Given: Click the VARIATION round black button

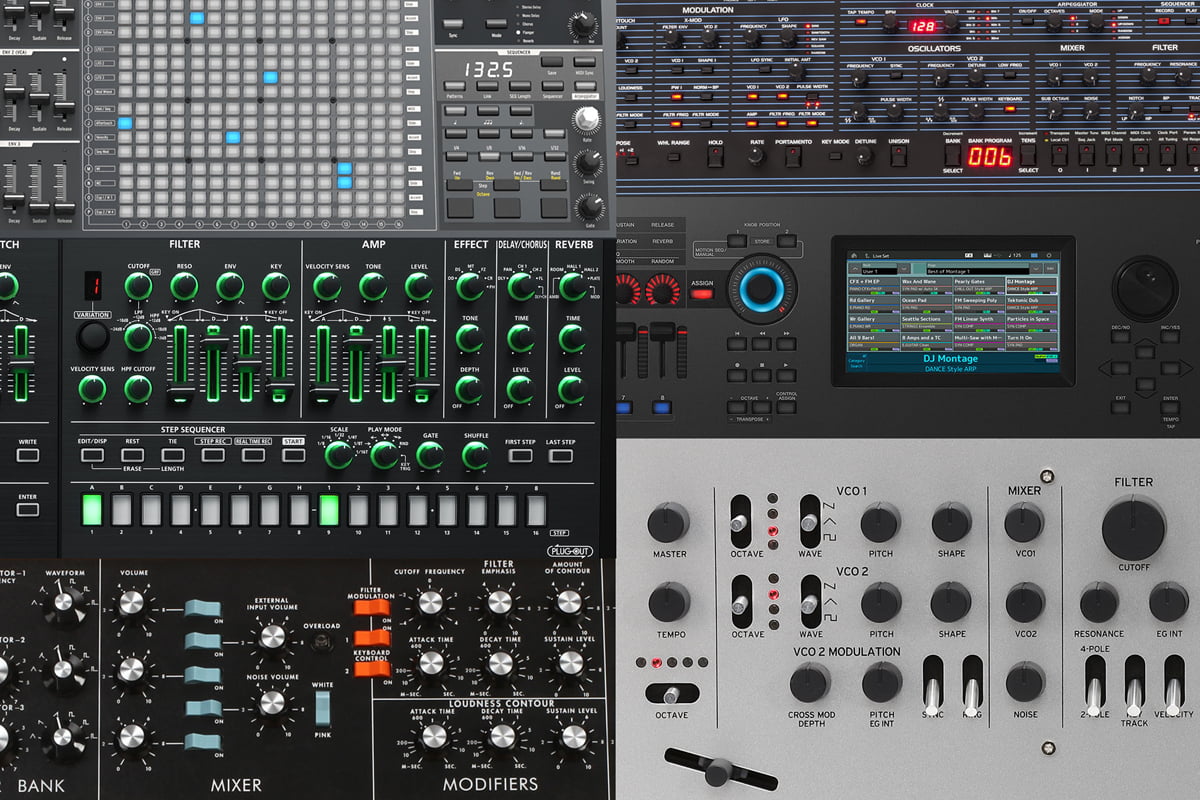Looking at the screenshot, I should tap(93, 337).
